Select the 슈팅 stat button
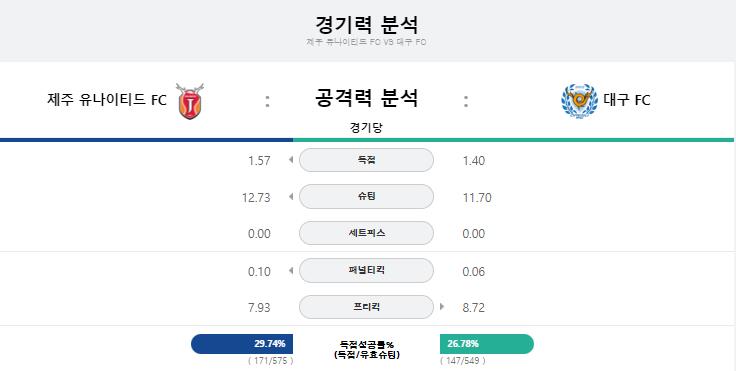The height and width of the screenshot is (371, 736). point(366,197)
